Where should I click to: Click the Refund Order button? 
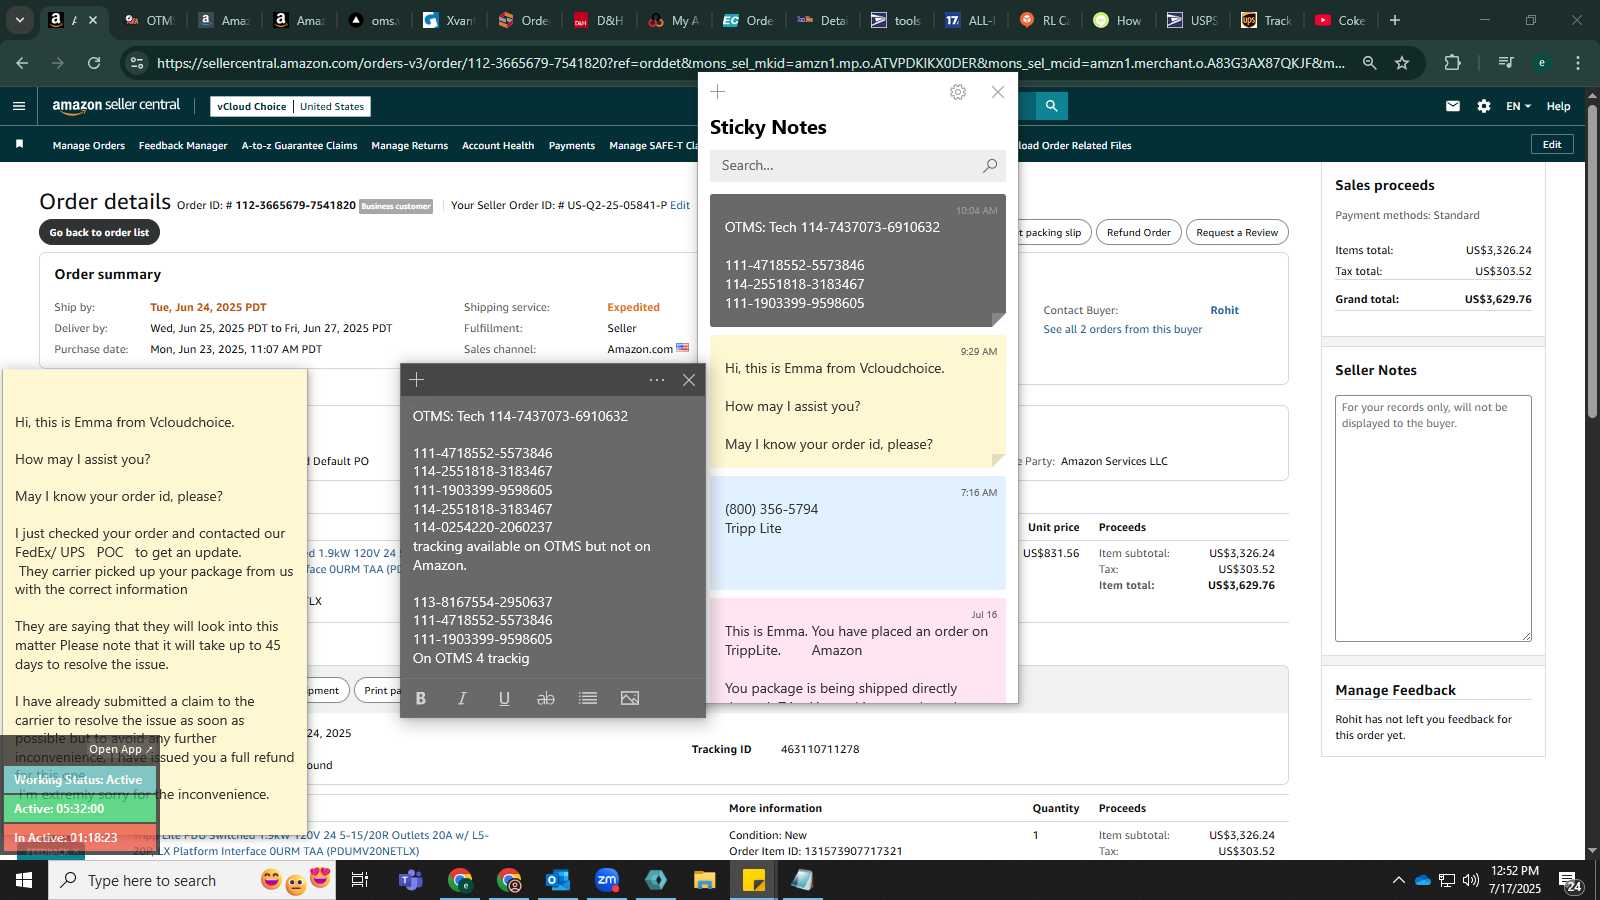pyautogui.click(x=1138, y=232)
